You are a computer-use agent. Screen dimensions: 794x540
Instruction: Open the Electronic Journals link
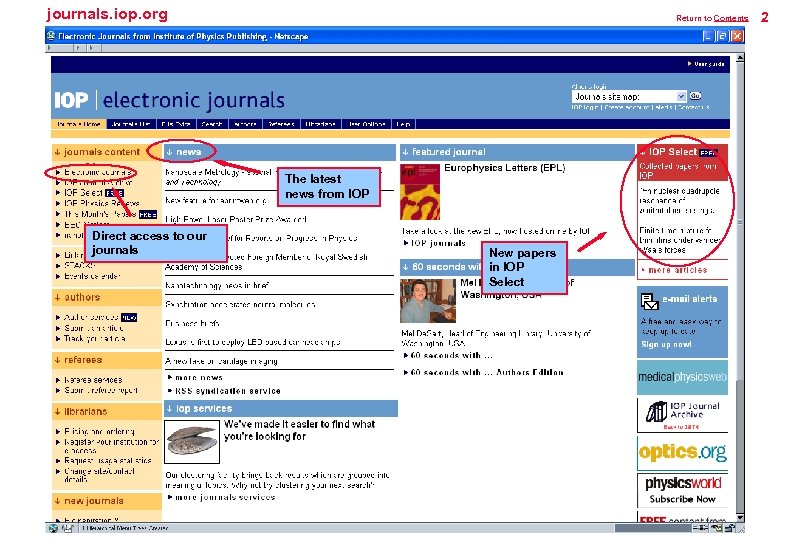[x=97, y=172]
